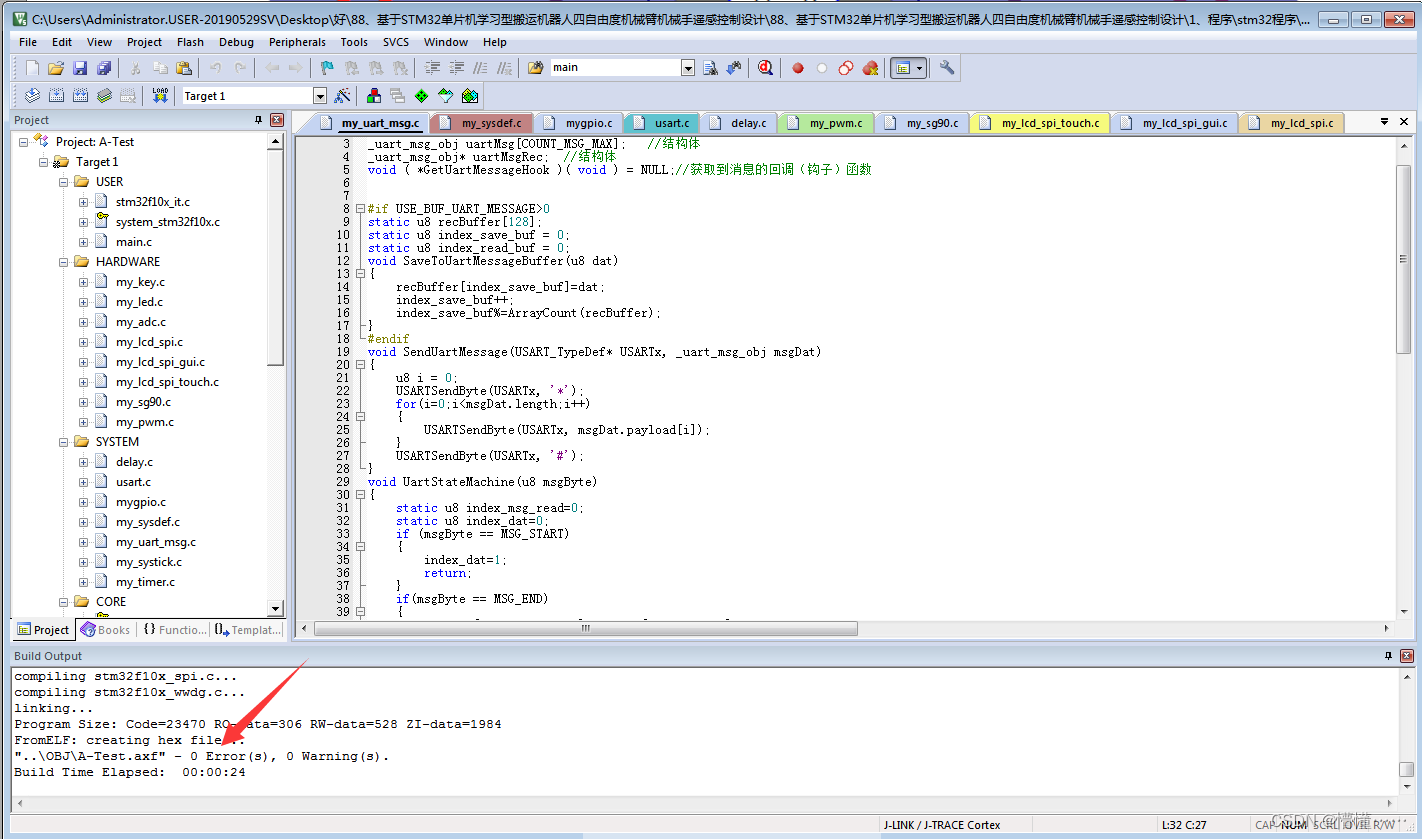The image size is (1422, 839).
Task: Switch to the my_lcd_spi_touch.c editor tab
Action: coord(1040,123)
